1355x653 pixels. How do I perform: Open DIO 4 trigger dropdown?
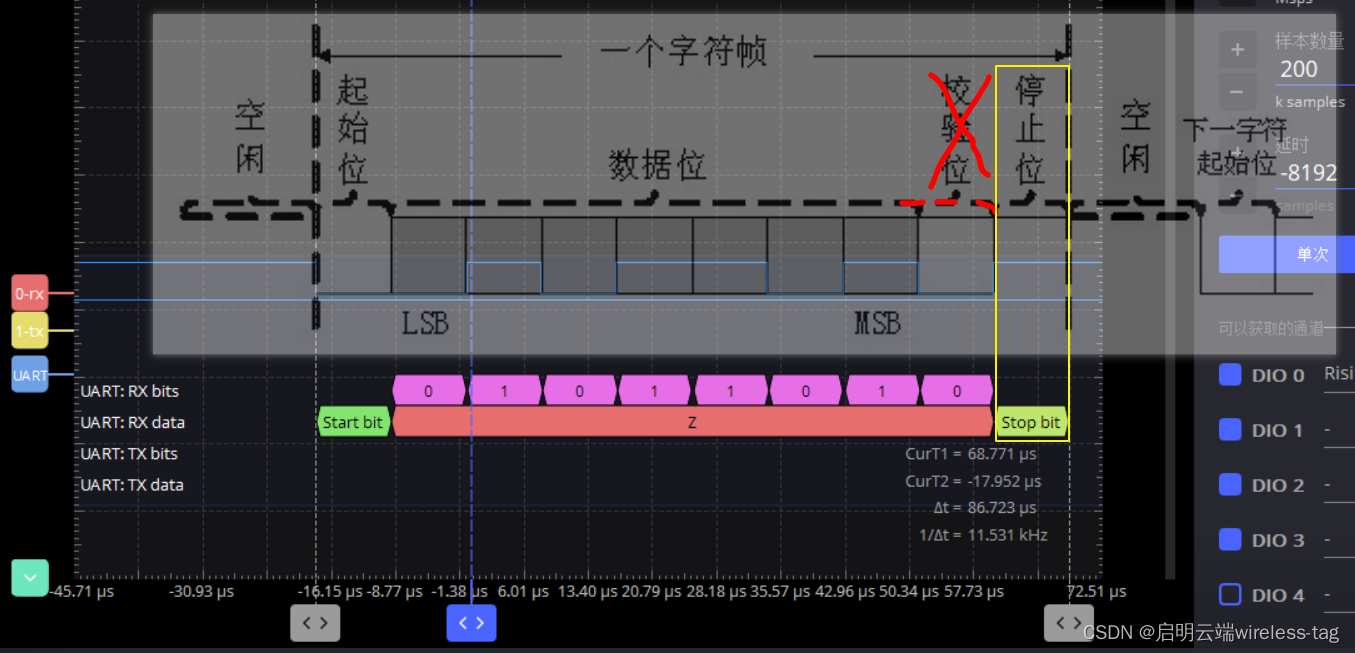(x=1339, y=595)
